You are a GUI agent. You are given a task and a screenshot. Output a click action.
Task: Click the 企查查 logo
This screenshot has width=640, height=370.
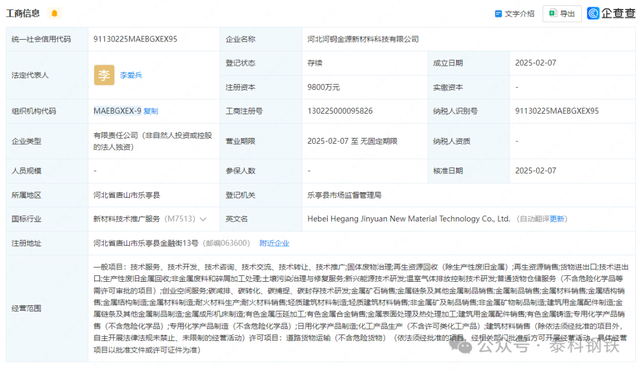coord(611,13)
